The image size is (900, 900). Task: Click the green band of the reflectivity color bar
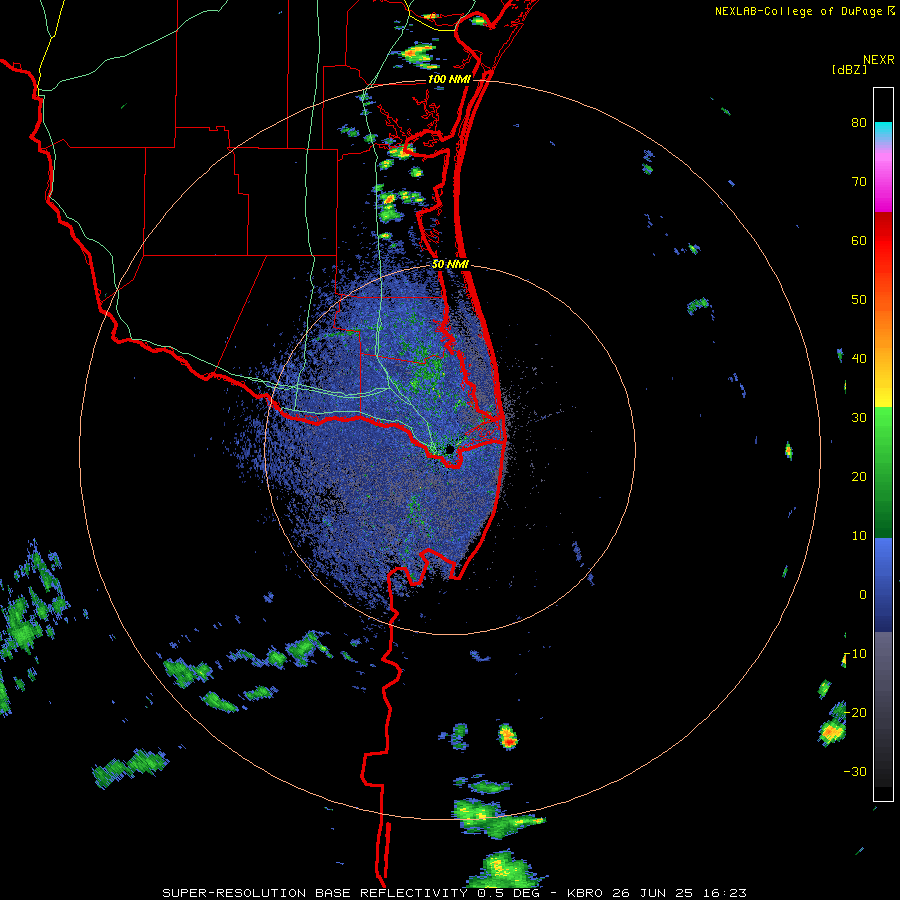[883, 472]
